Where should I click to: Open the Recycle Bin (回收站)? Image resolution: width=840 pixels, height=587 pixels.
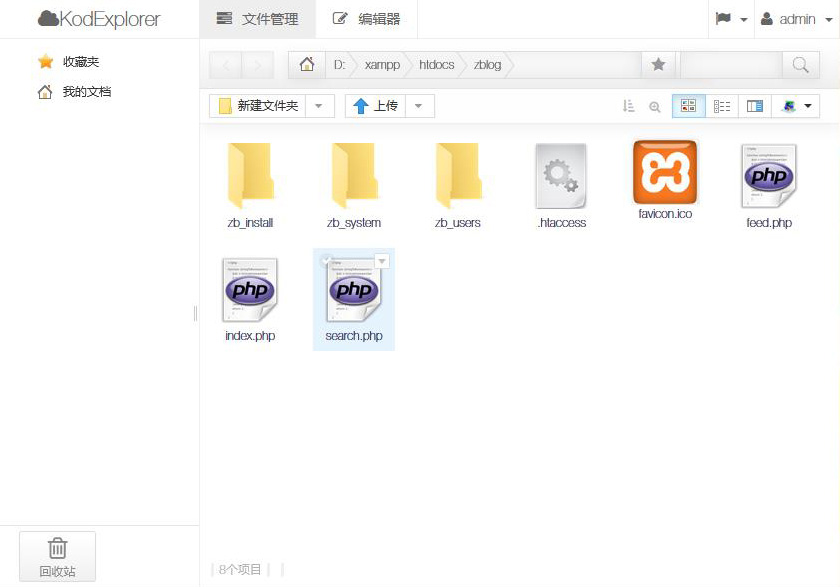(x=57, y=556)
